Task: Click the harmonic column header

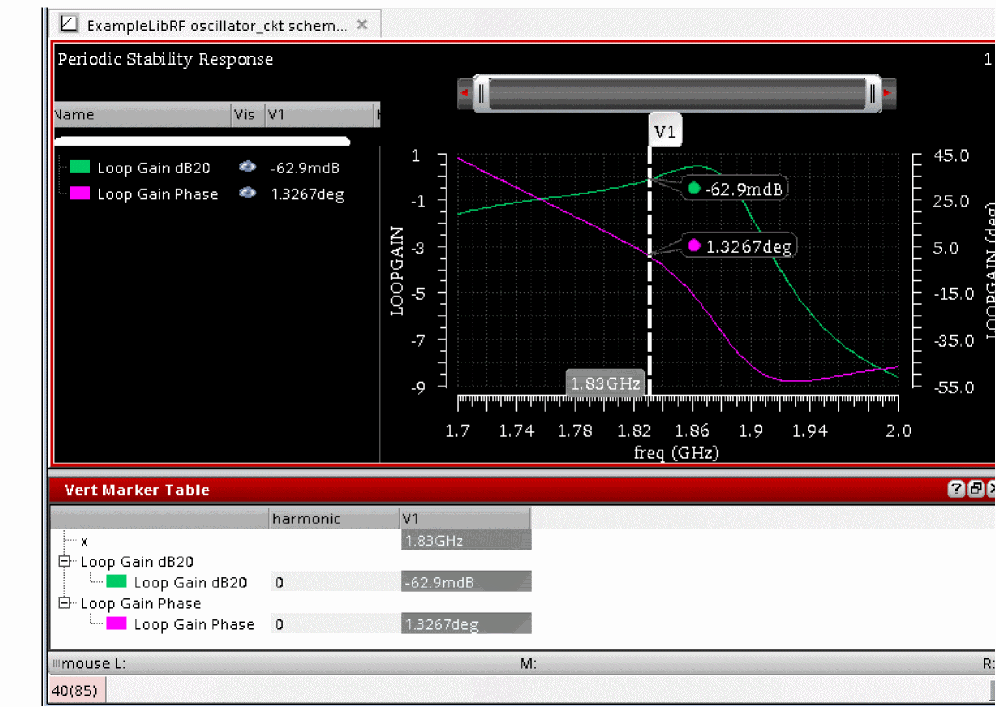Action: coord(306,518)
